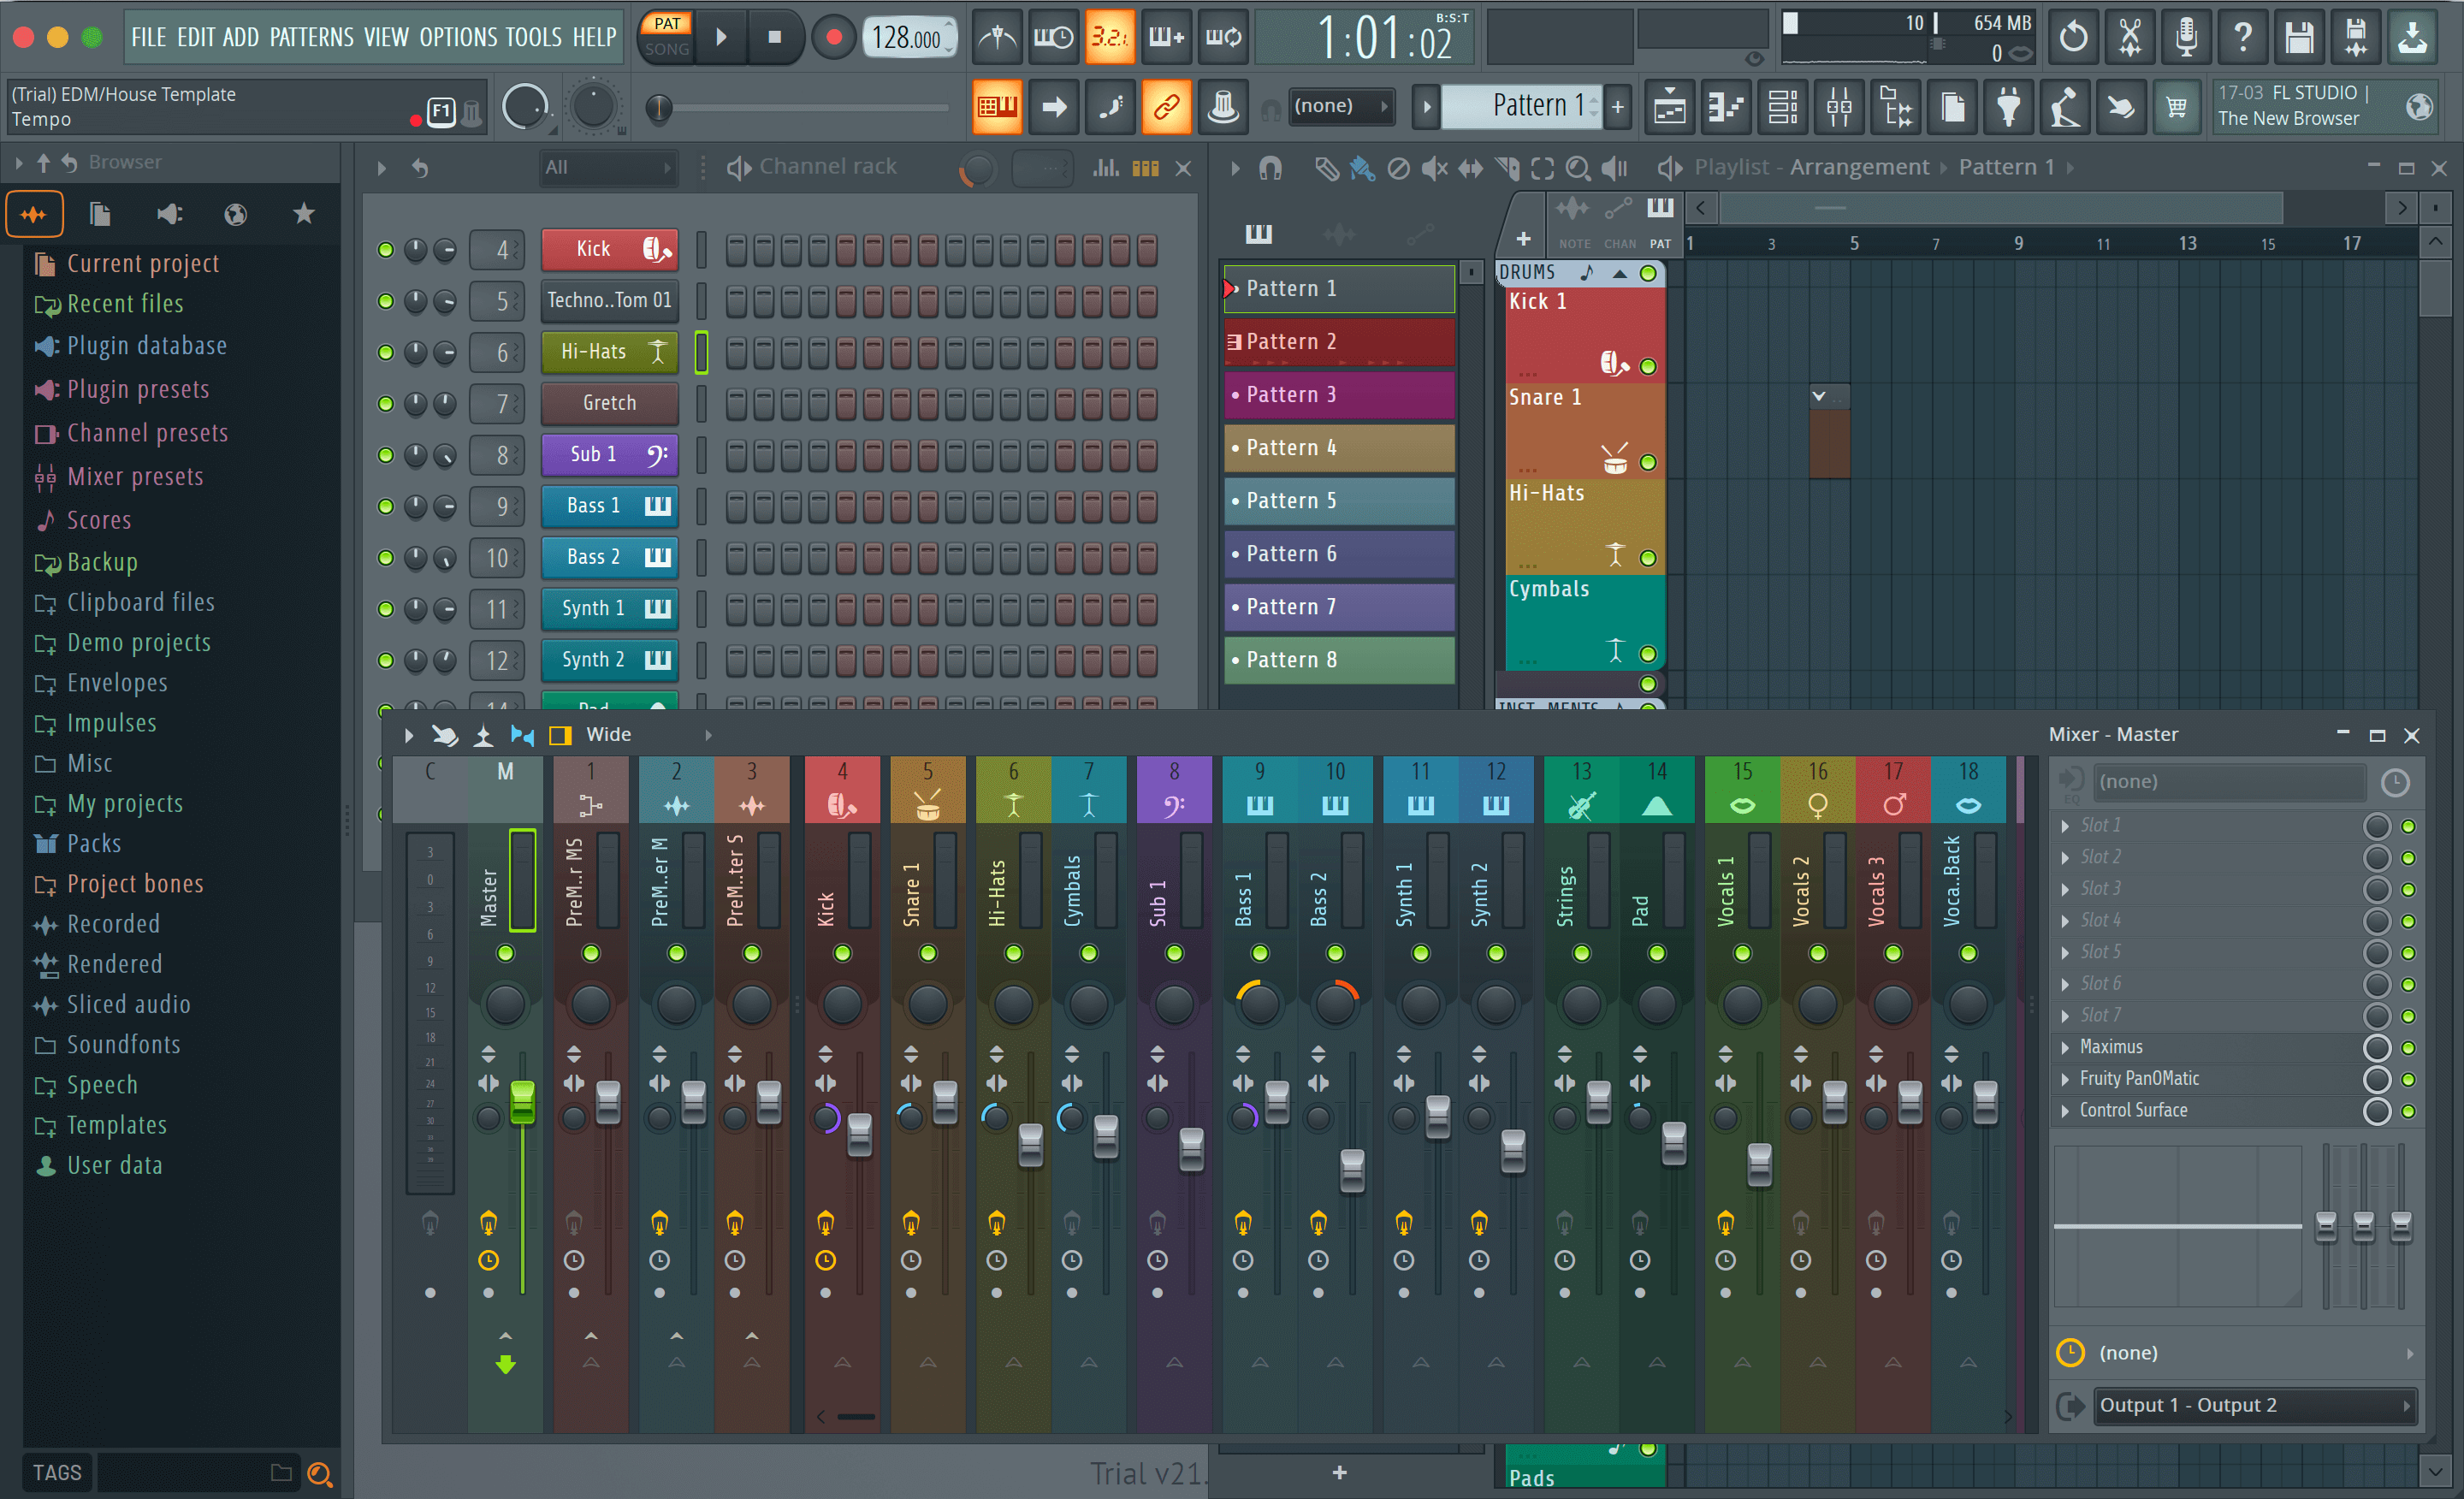Click the Sub 1 bass clef mixer icon
This screenshot has width=2464, height=1499.
point(1174,805)
